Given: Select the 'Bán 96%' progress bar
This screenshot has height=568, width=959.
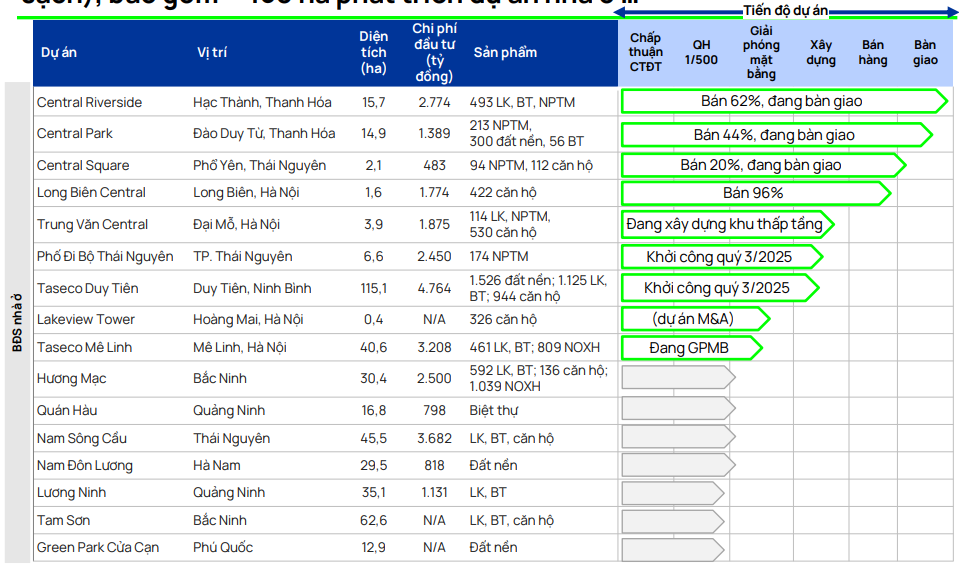Looking at the screenshot, I should point(755,193).
